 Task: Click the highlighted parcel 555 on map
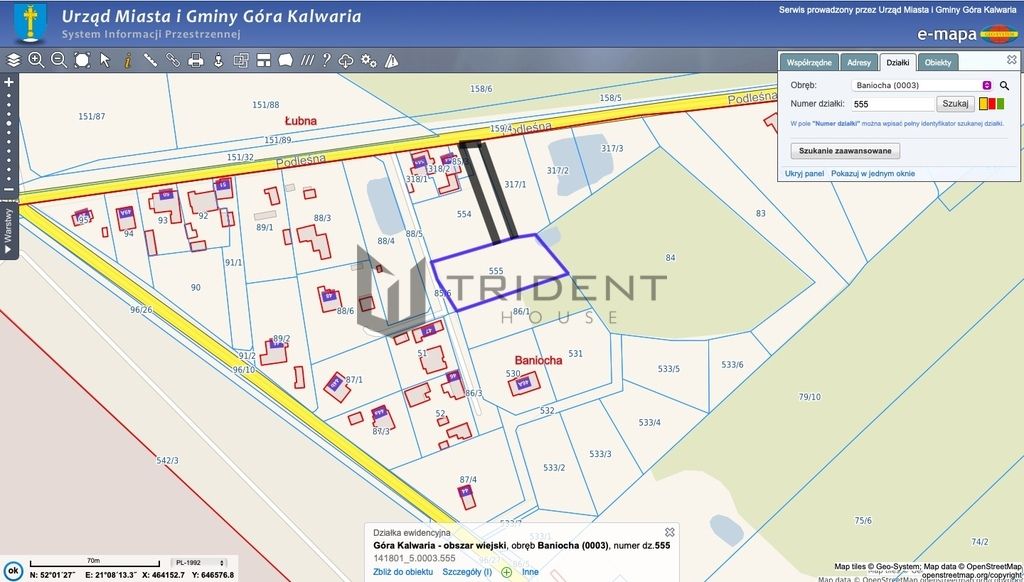coord(500,272)
